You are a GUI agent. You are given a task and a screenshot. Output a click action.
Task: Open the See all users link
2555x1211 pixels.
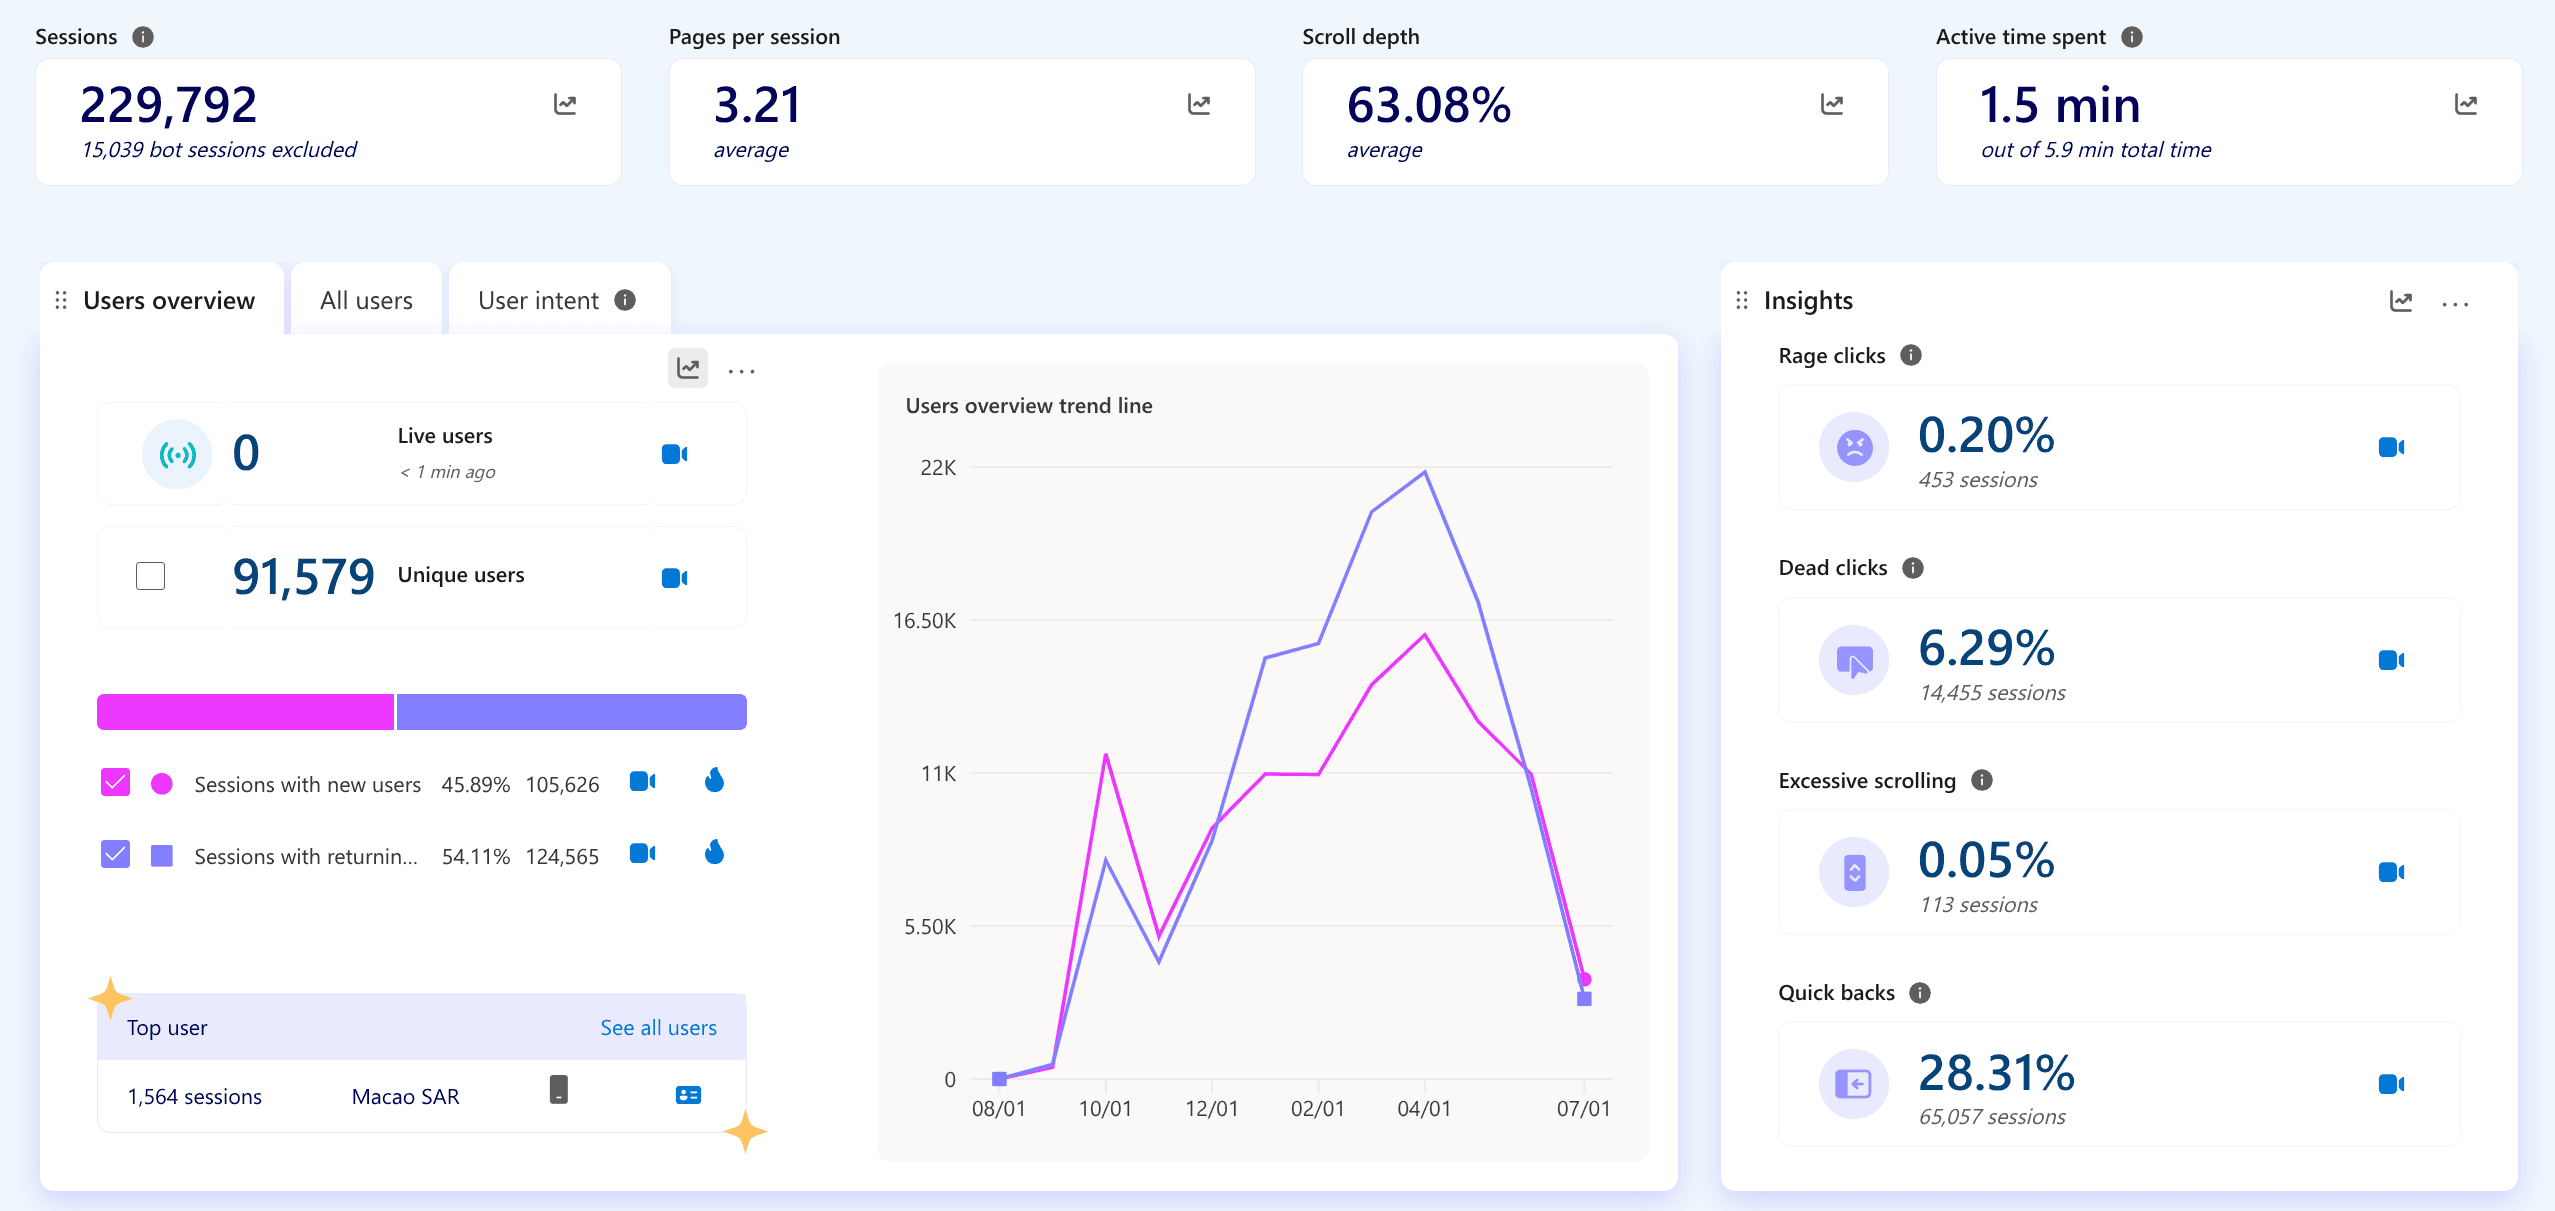tap(658, 1027)
